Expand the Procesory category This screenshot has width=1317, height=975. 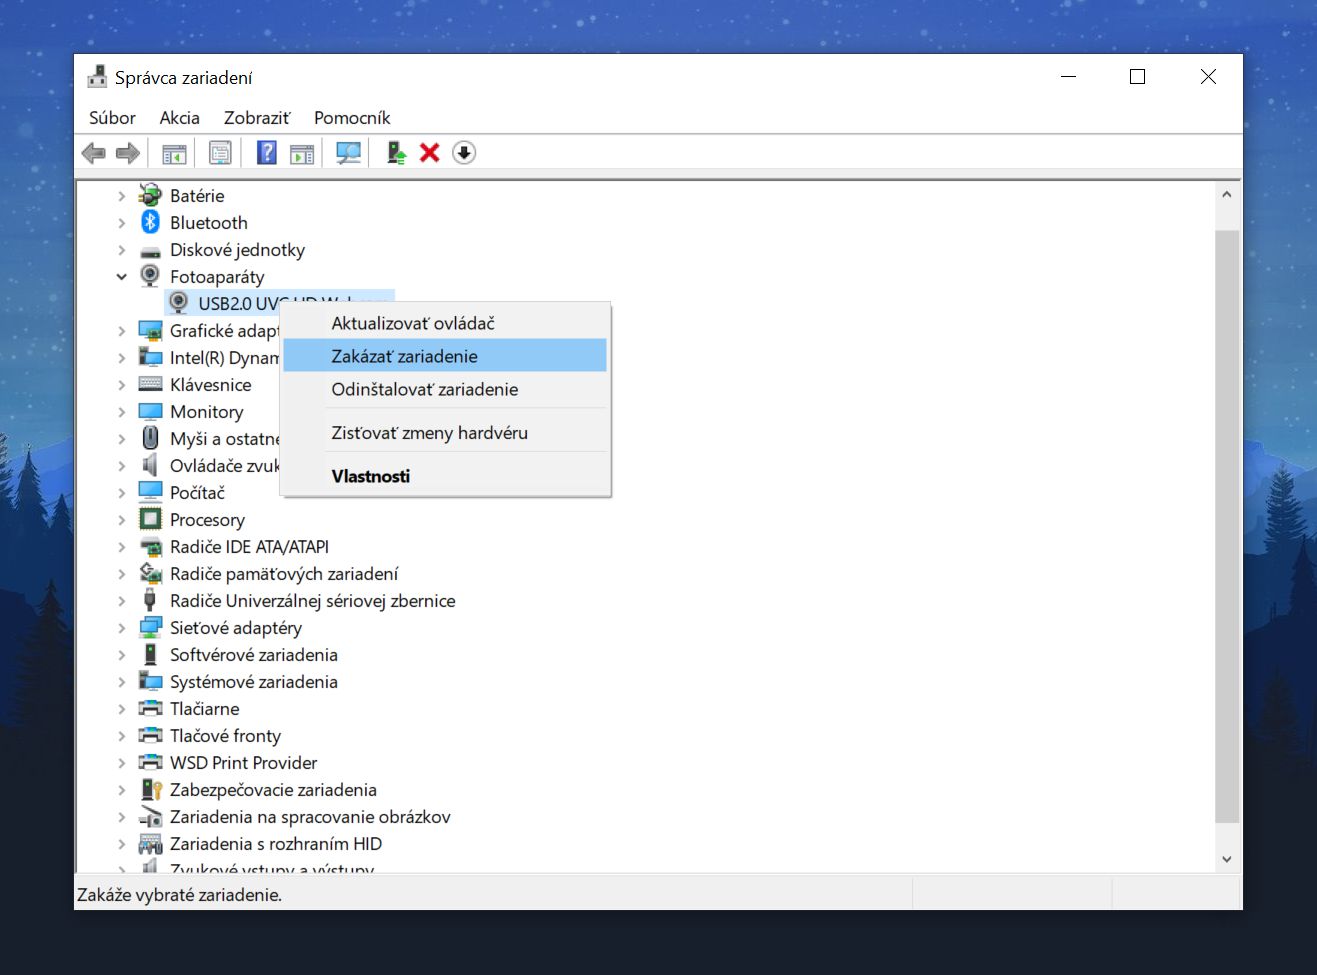click(x=122, y=520)
